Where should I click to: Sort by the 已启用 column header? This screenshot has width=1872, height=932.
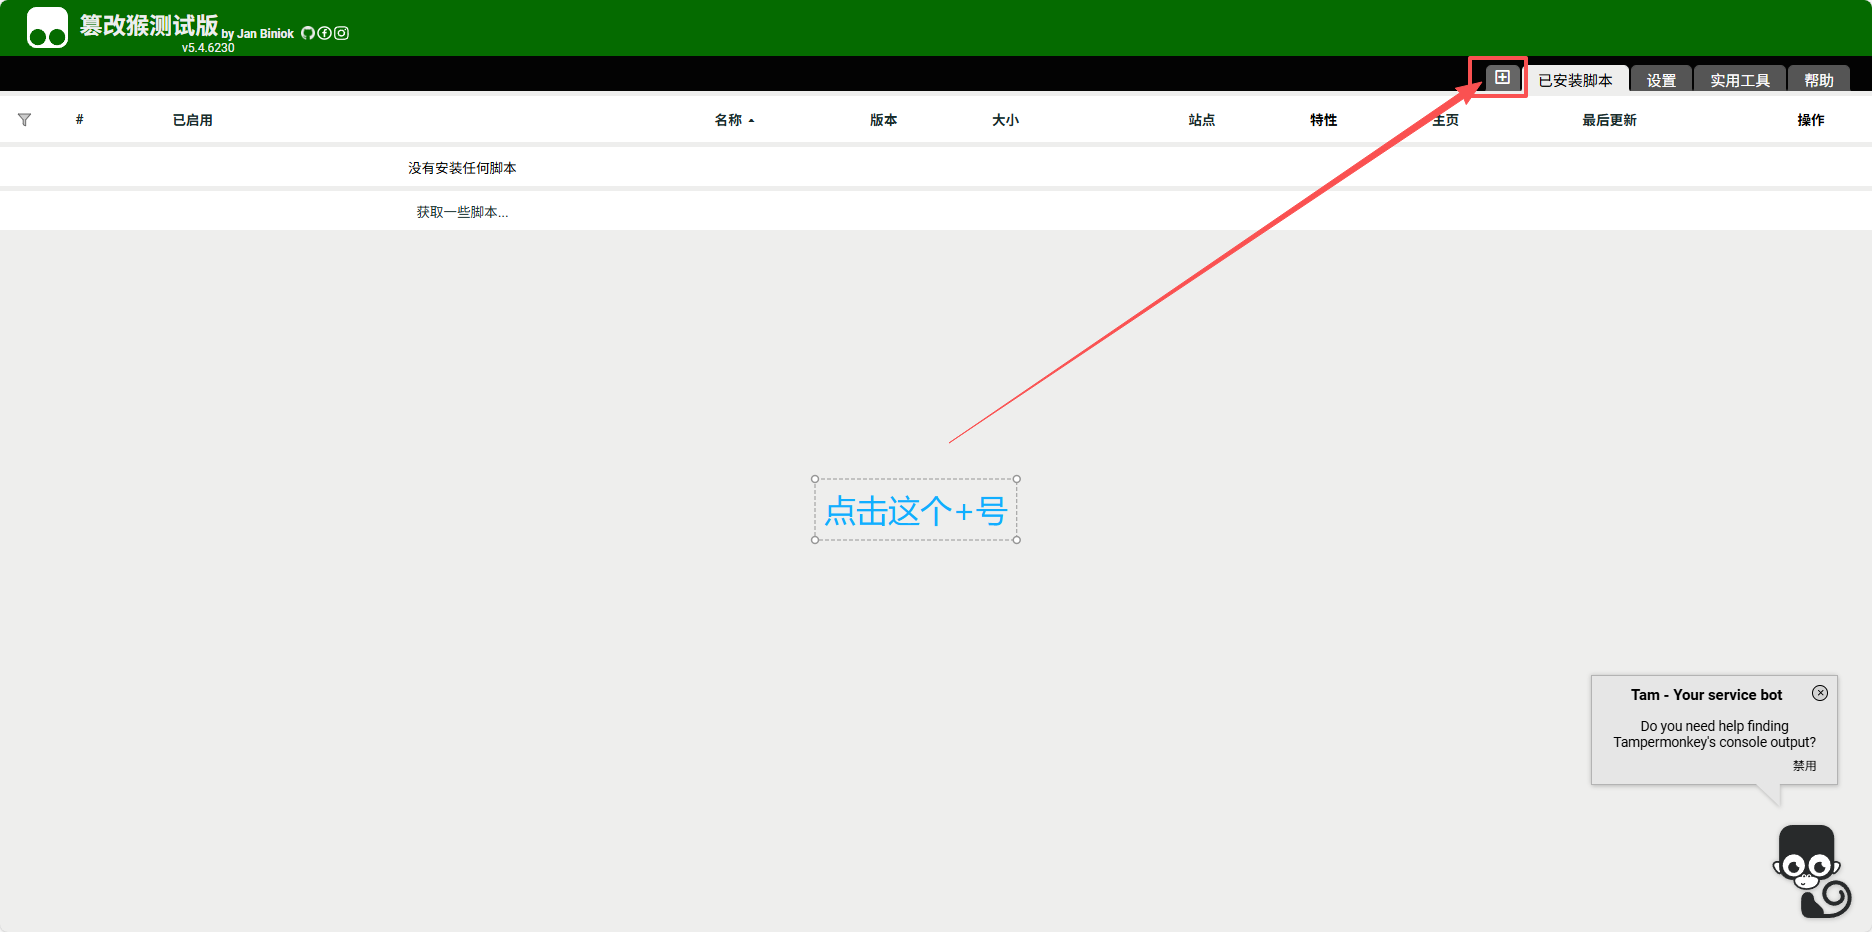[x=192, y=120]
